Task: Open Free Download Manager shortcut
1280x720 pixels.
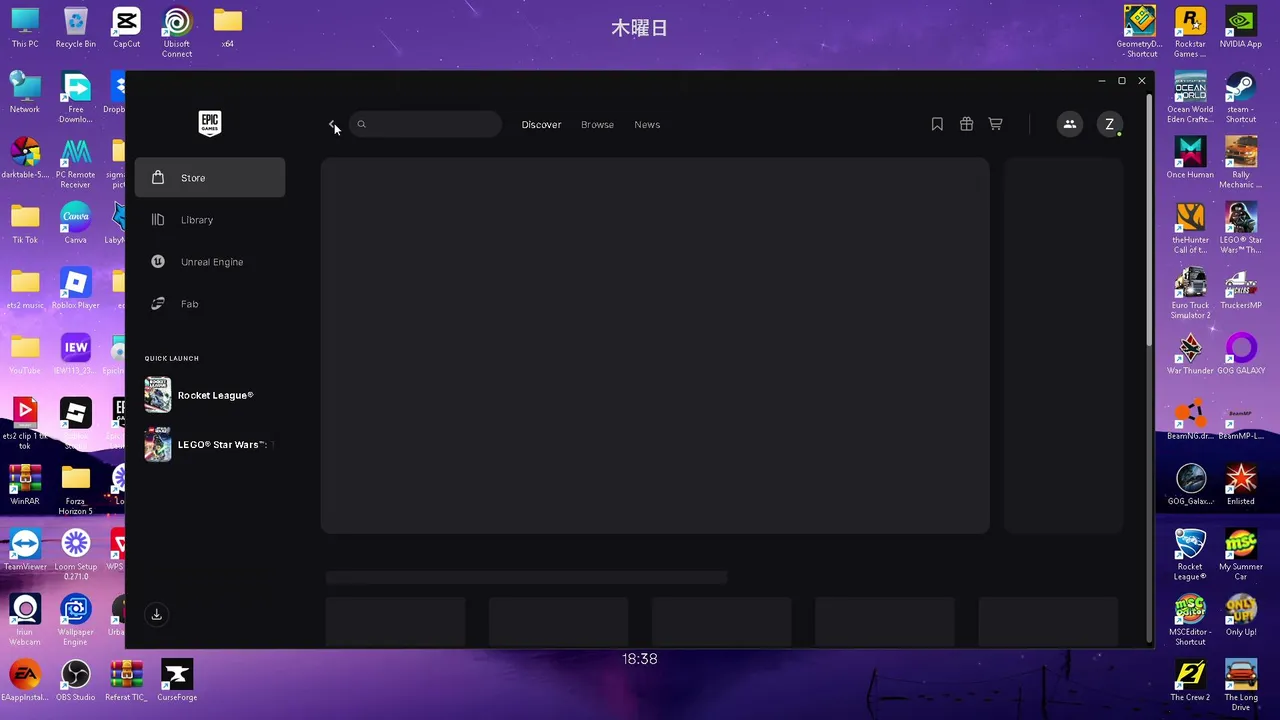Action: click(76, 97)
